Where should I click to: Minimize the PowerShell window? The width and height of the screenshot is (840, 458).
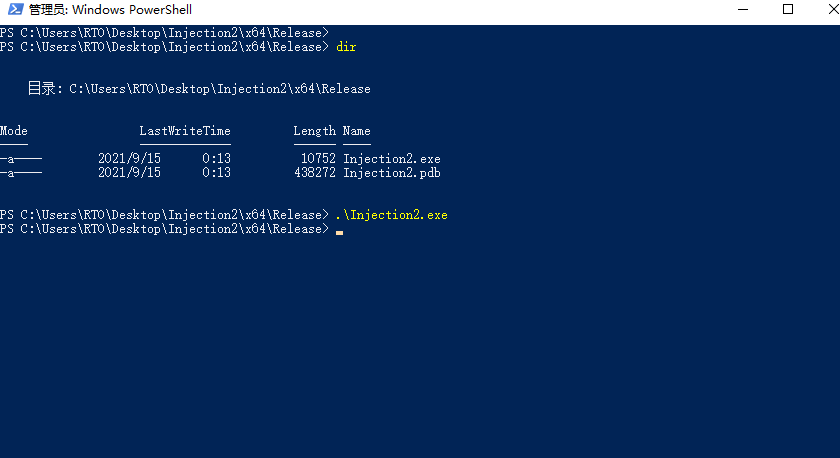click(742, 10)
